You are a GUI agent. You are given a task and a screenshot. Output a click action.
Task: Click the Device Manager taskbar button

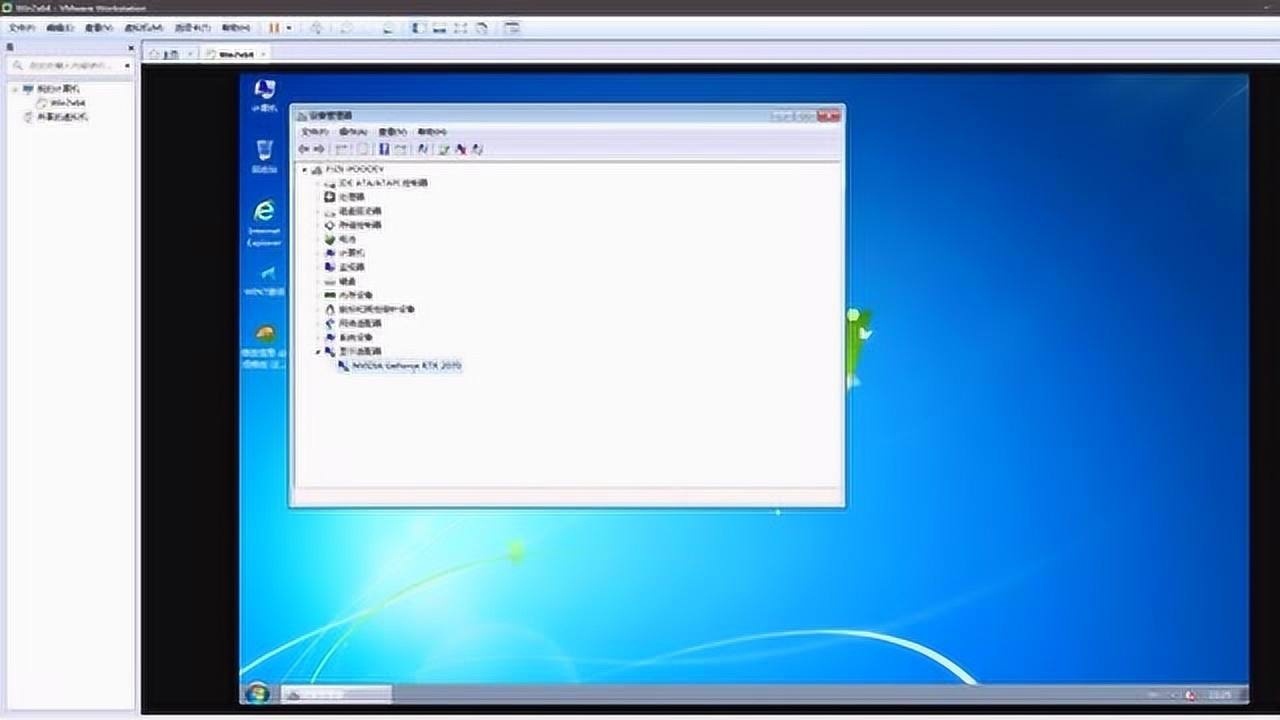tap(337, 694)
